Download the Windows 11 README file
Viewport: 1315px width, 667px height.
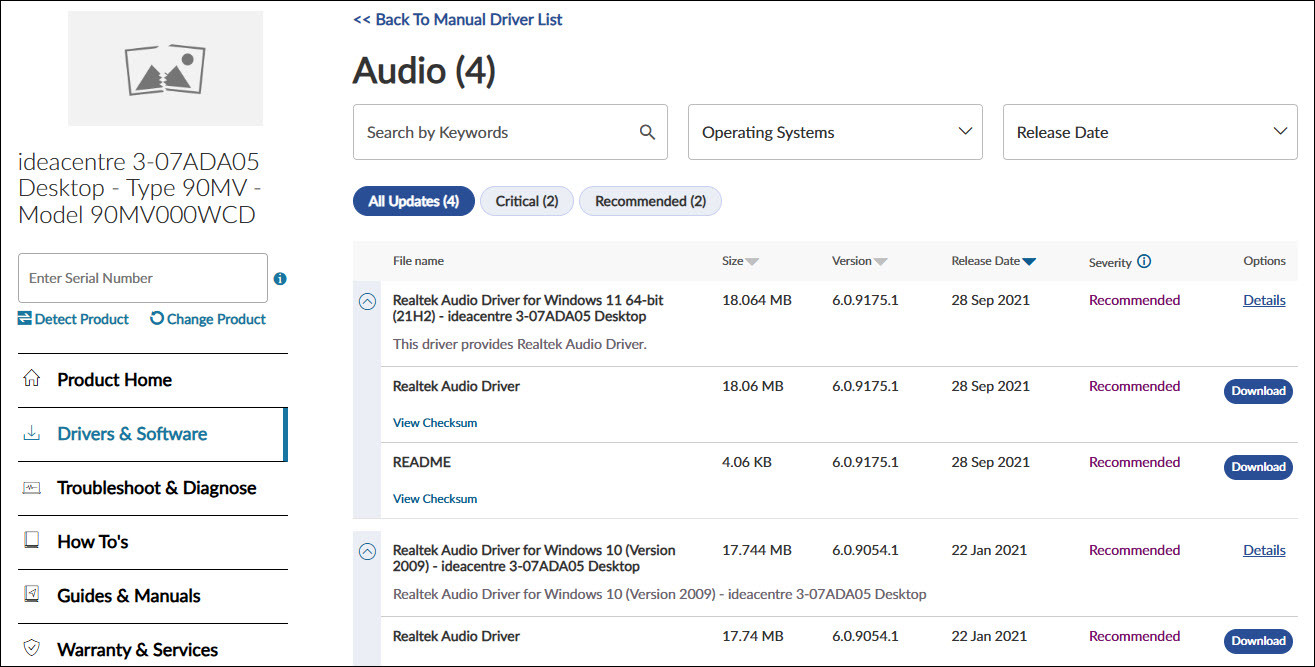[x=1257, y=467]
